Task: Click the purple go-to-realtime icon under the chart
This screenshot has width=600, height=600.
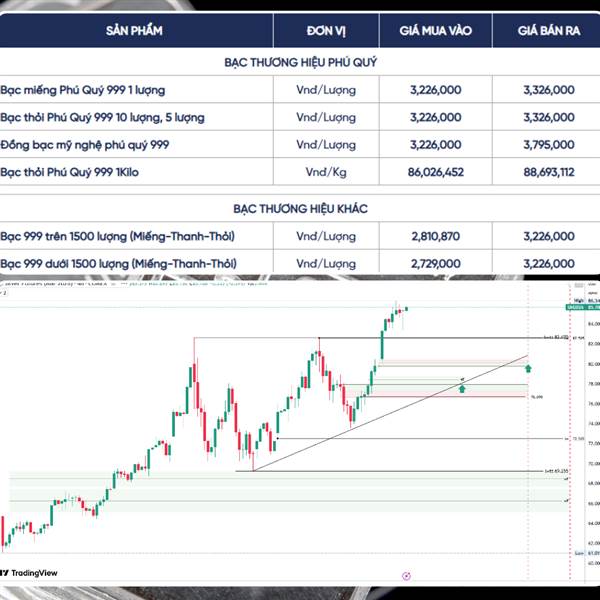Action: pos(406,576)
